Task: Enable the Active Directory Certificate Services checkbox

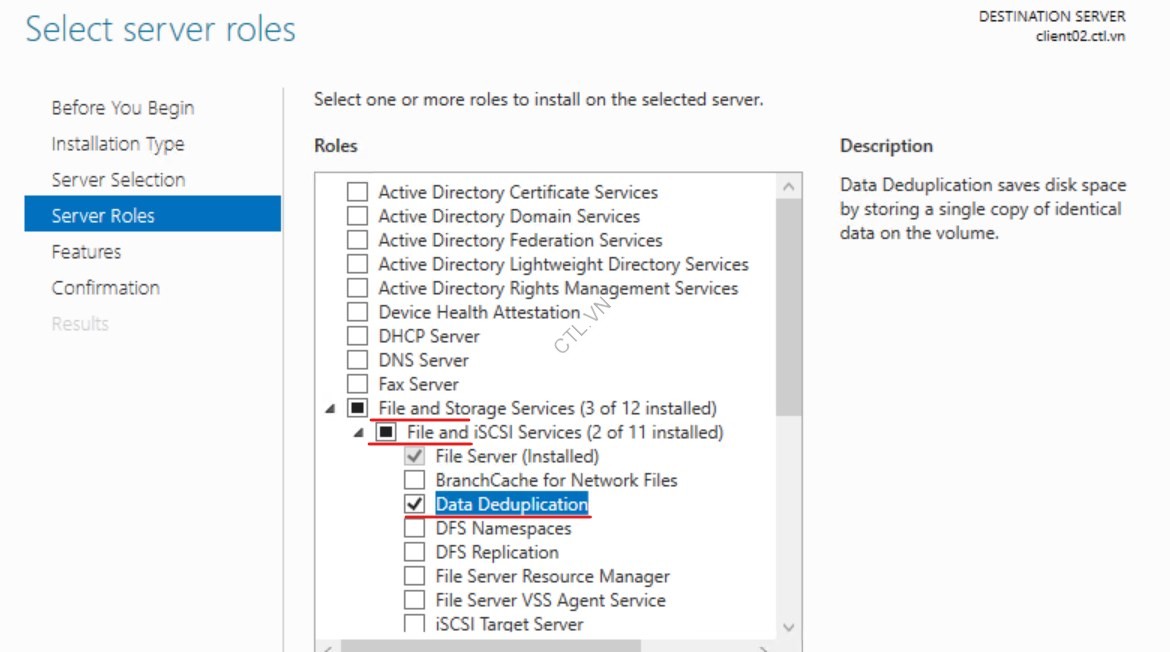Action: (x=356, y=192)
